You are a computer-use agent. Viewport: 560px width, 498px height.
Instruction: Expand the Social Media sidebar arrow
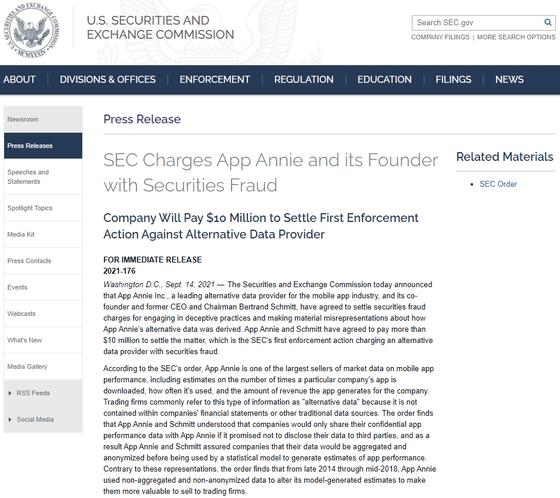[10, 419]
